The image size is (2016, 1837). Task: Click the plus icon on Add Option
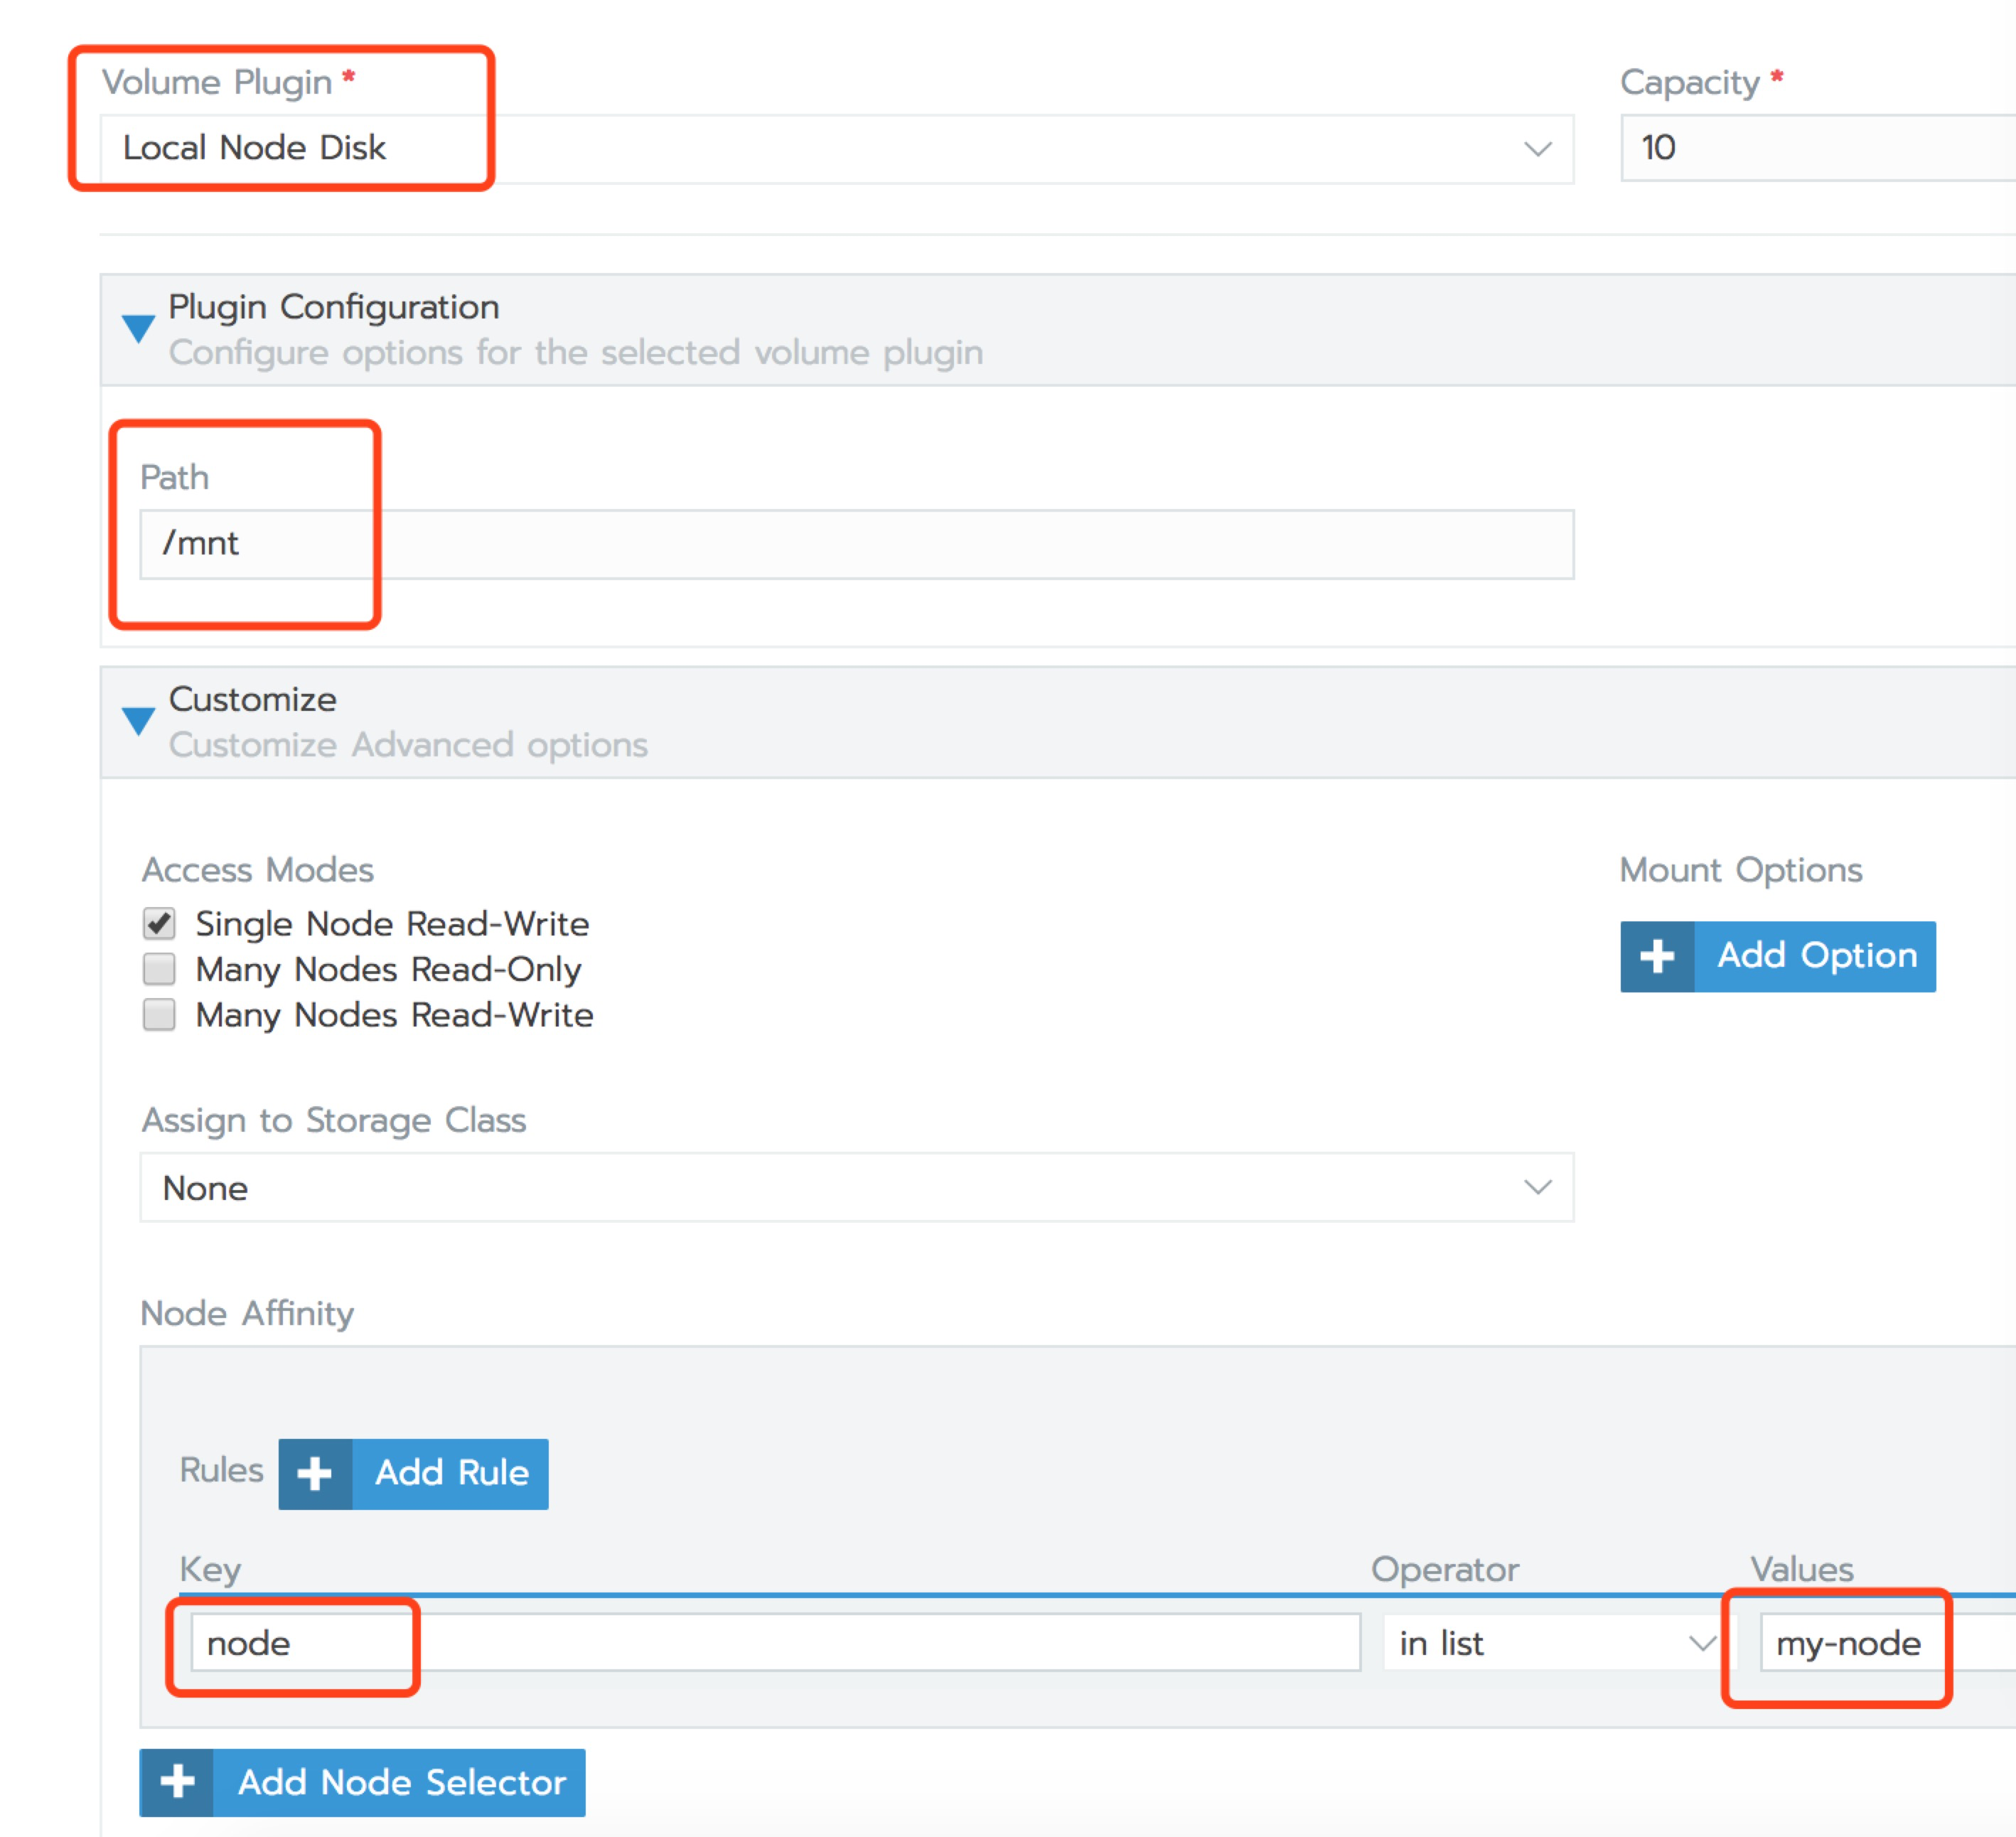tap(1656, 956)
